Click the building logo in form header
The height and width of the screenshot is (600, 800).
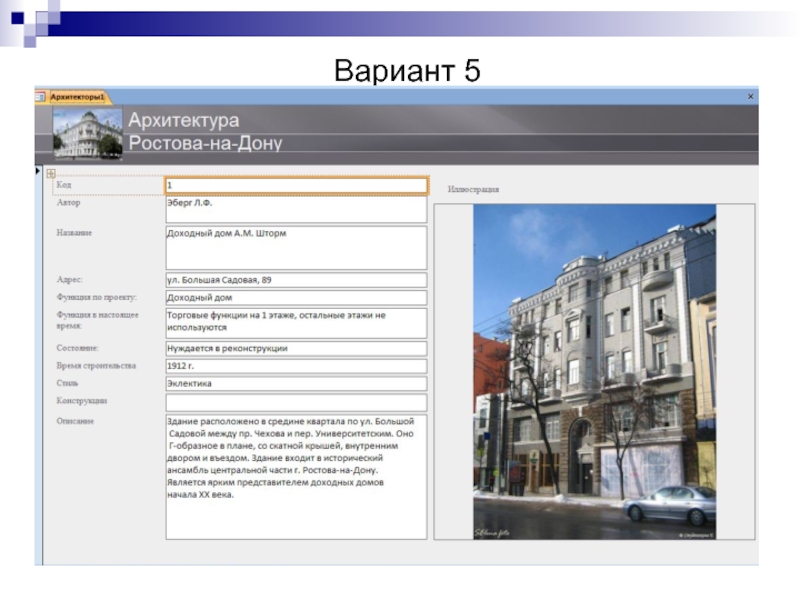[x=87, y=134]
